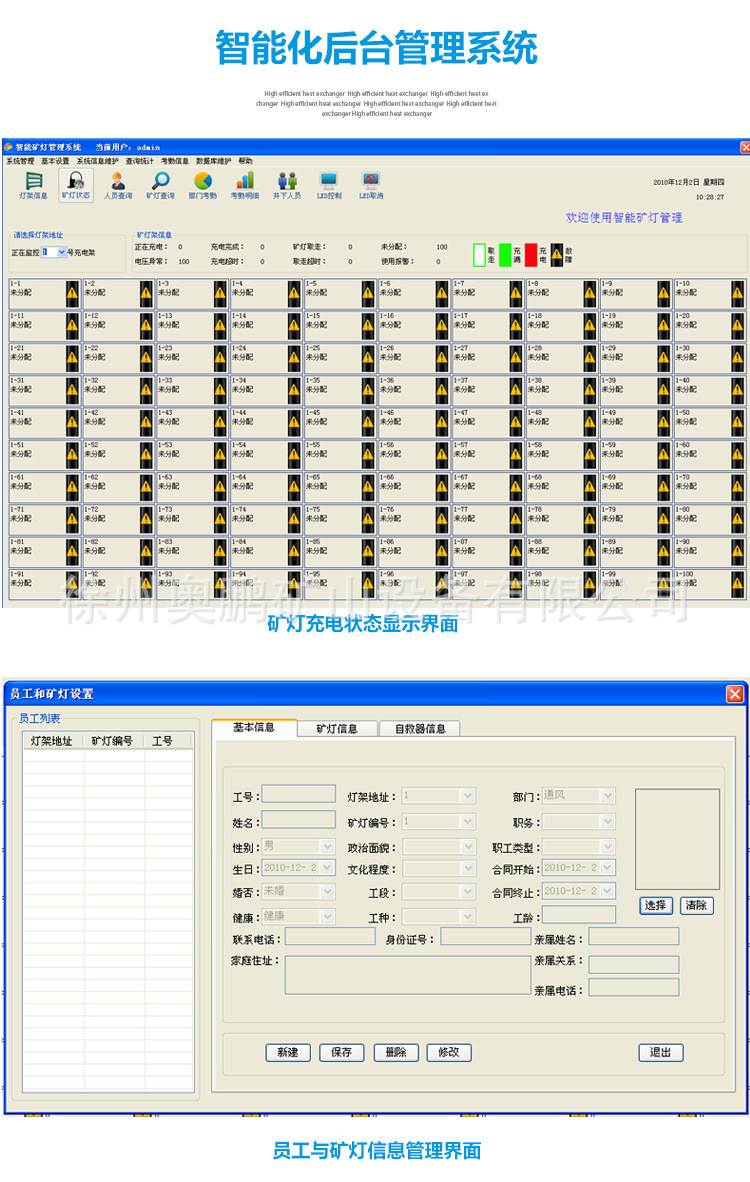Click the 考勤明细 bar chart icon
This screenshot has height=1182, width=750.
[x=244, y=183]
